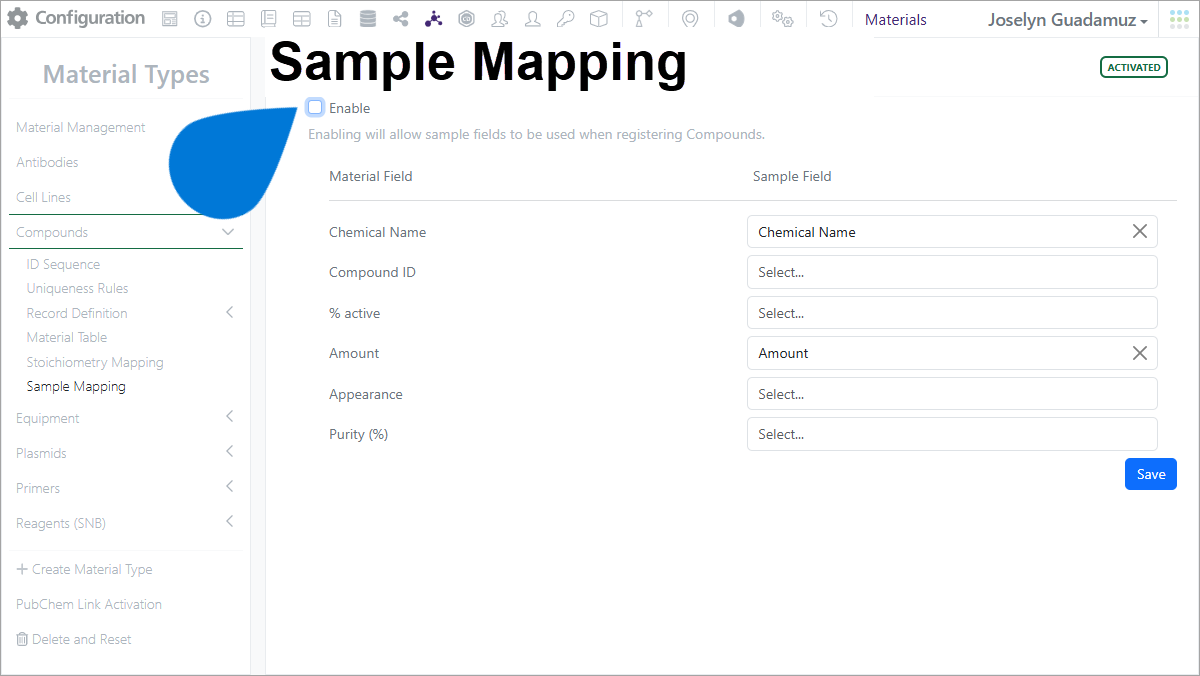Click the key icon
1200x676 pixels.
point(565,19)
